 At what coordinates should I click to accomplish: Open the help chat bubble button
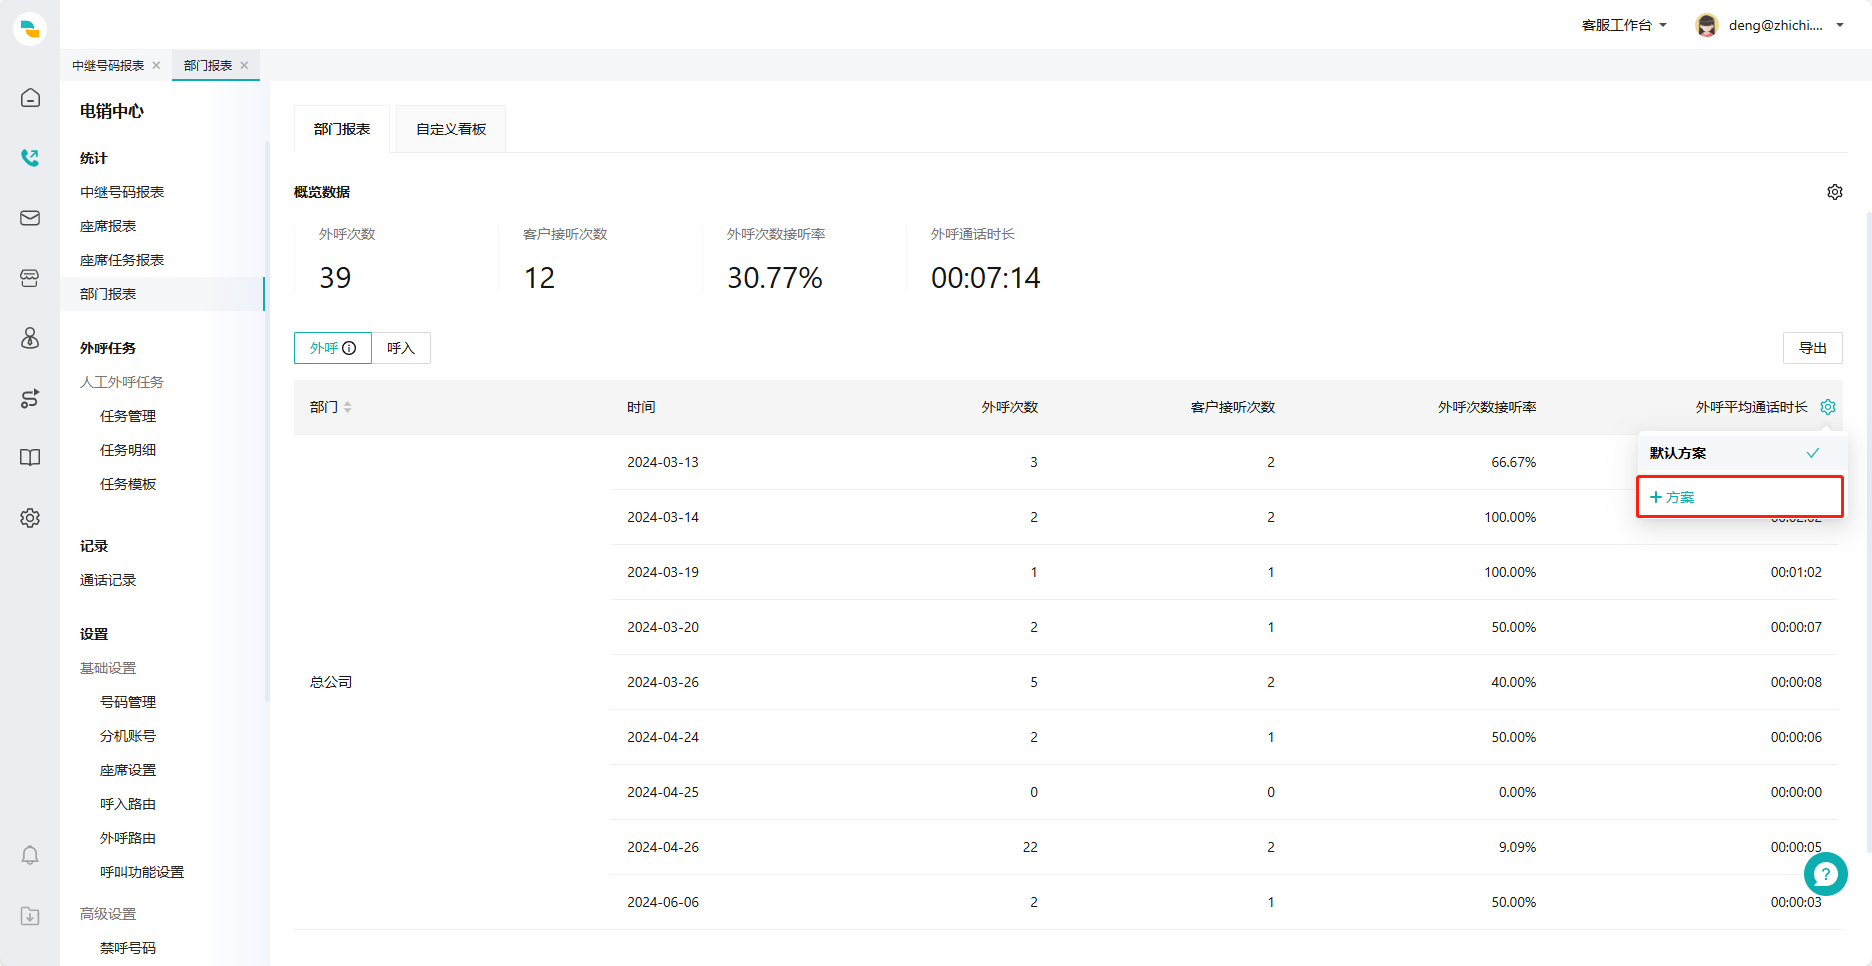1826,874
